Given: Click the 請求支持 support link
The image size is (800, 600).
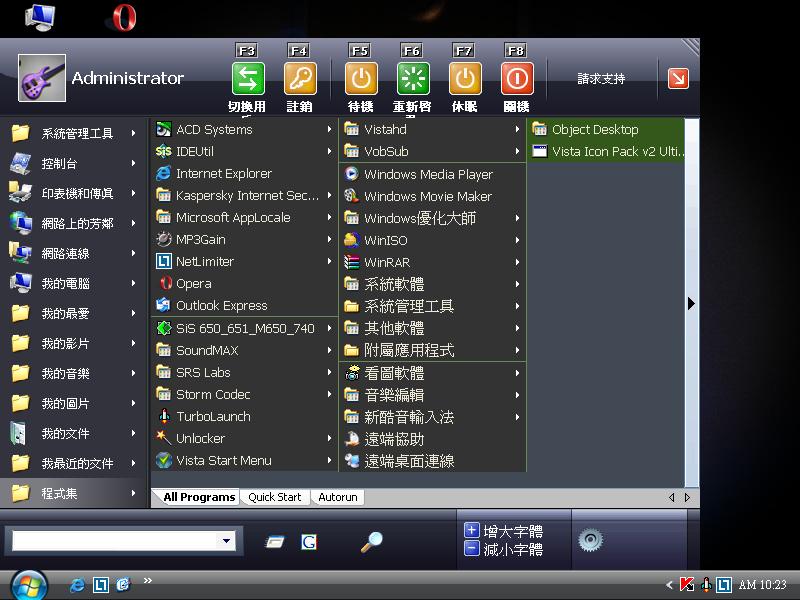Looking at the screenshot, I should pyautogui.click(x=601, y=79).
